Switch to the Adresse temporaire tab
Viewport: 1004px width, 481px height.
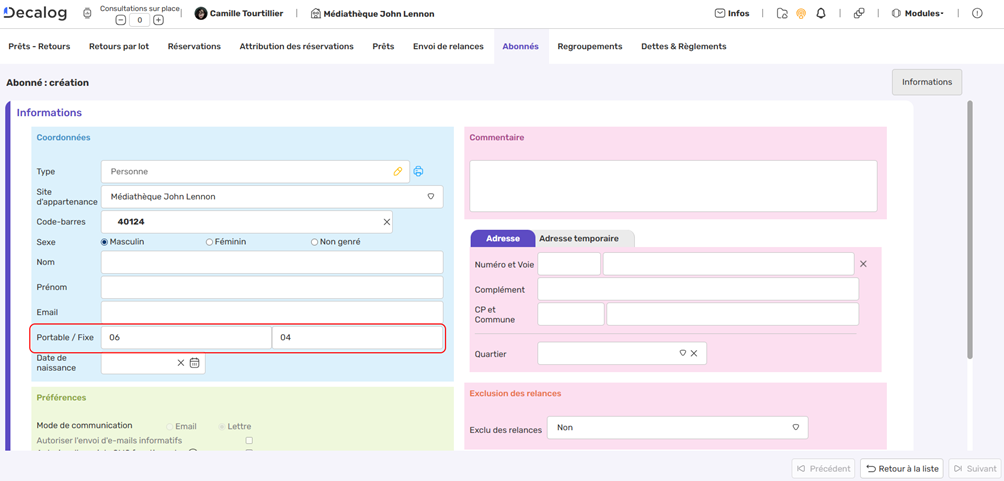pos(578,239)
